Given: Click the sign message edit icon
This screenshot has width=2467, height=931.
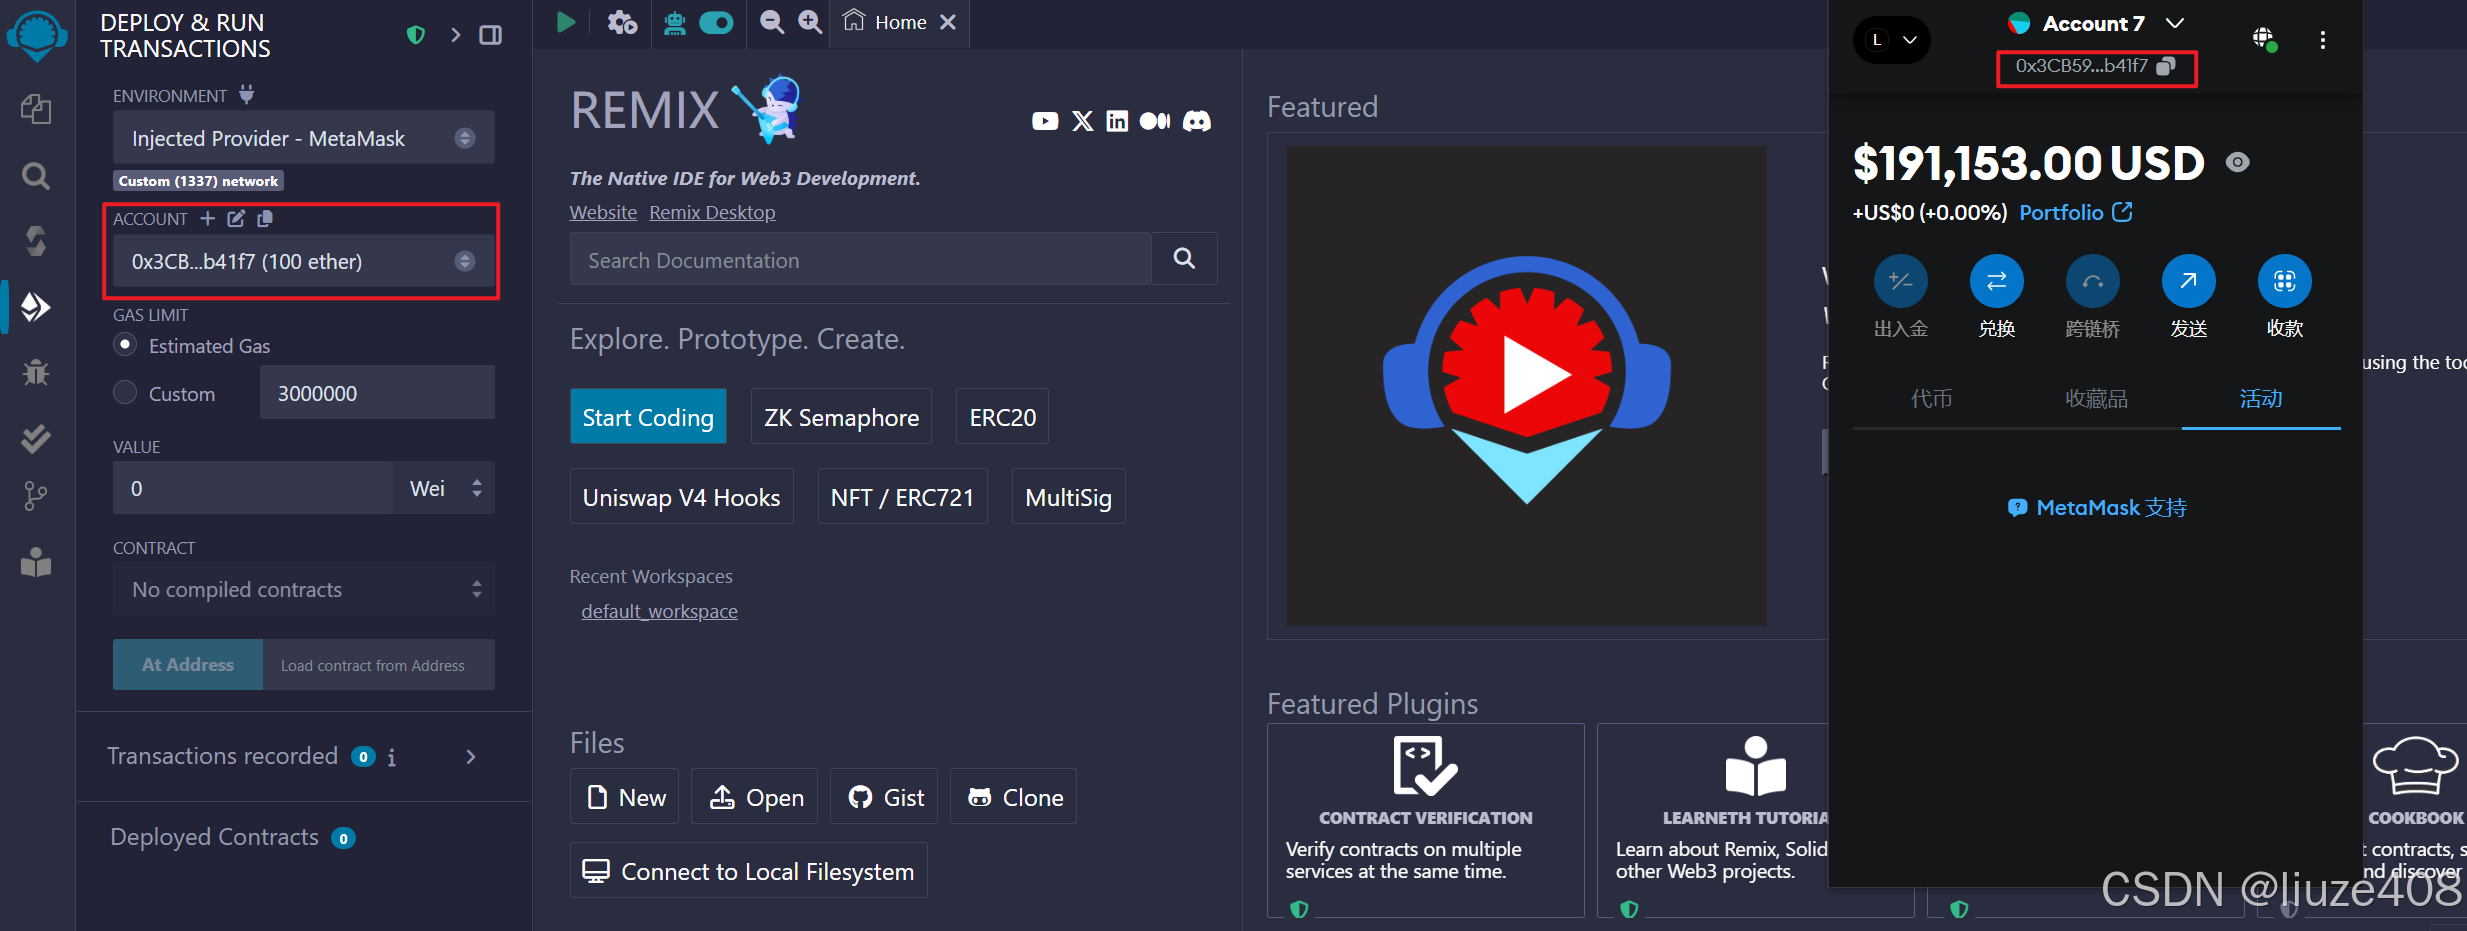Looking at the screenshot, I should tap(236, 218).
